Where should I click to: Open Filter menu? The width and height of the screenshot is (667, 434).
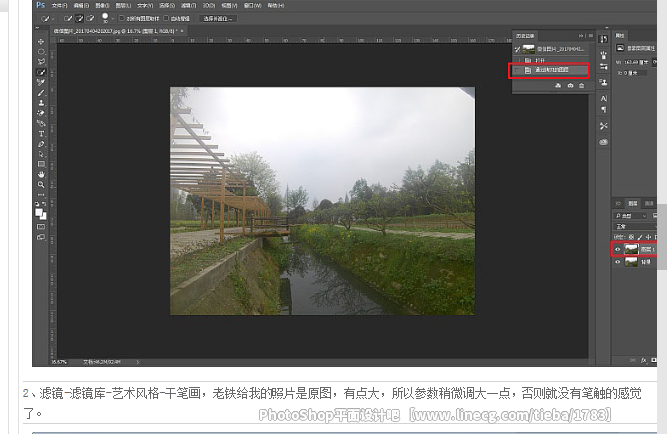pos(188,6)
